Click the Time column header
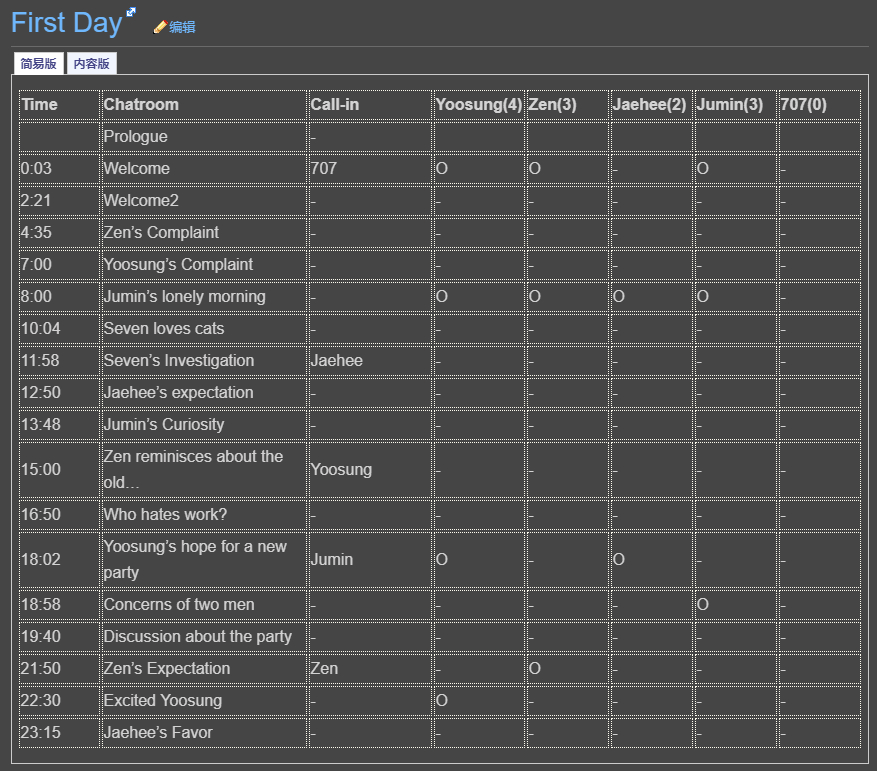 (x=59, y=105)
